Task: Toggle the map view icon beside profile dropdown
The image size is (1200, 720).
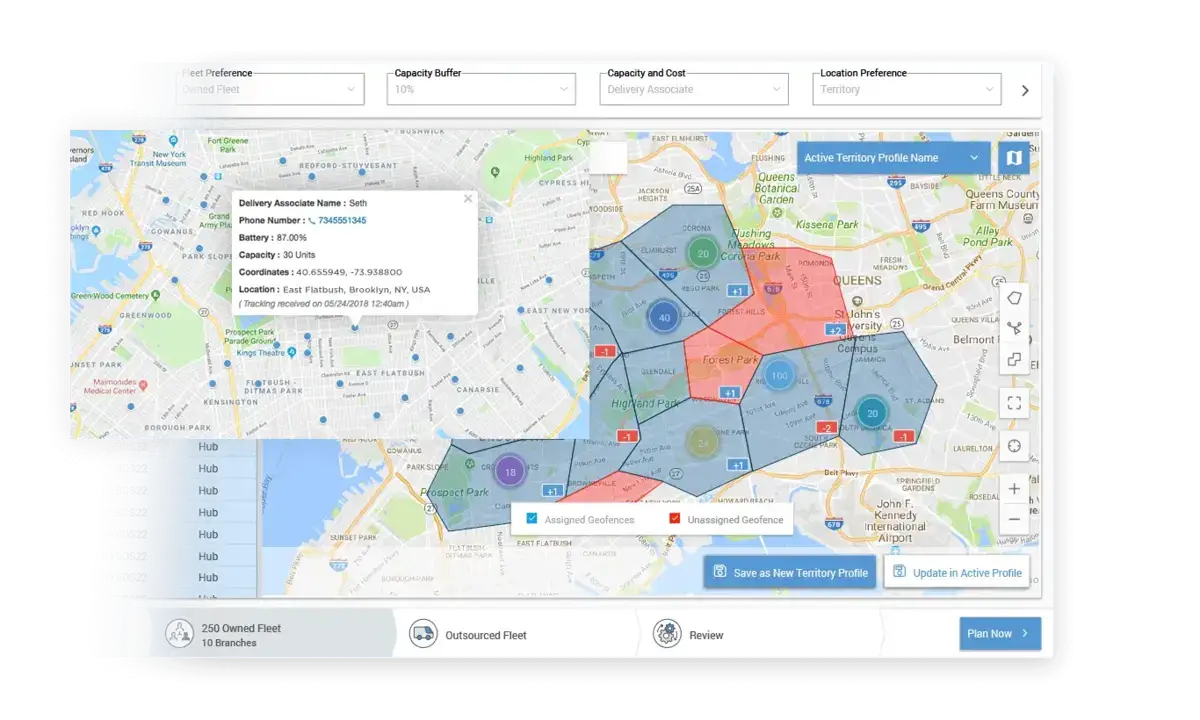Action: [x=1014, y=158]
